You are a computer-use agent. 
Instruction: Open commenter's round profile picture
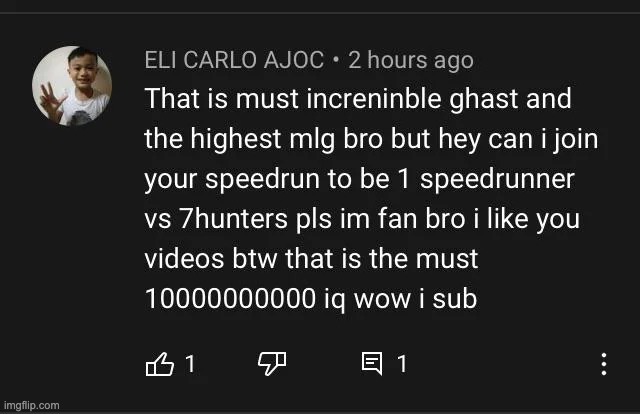pyautogui.click(x=72, y=85)
